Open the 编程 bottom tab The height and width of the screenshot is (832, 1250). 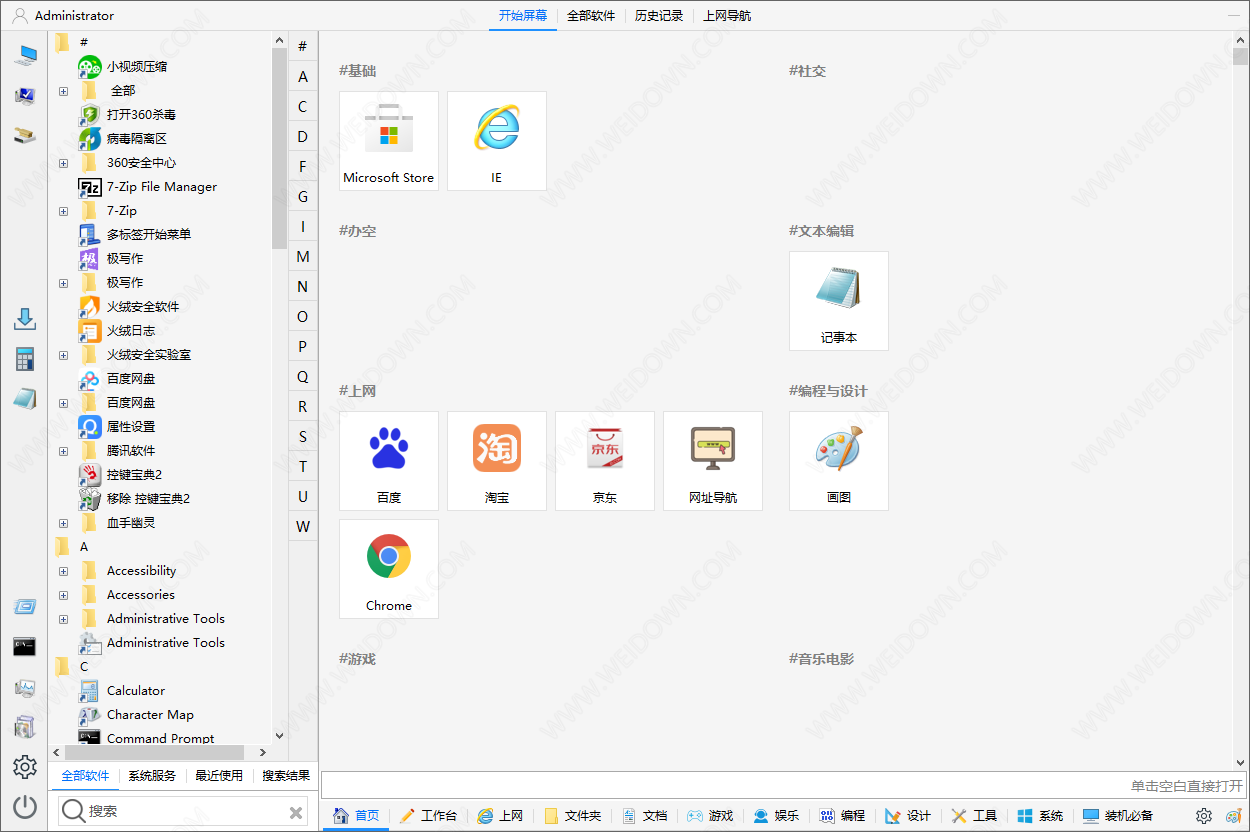click(x=842, y=816)
